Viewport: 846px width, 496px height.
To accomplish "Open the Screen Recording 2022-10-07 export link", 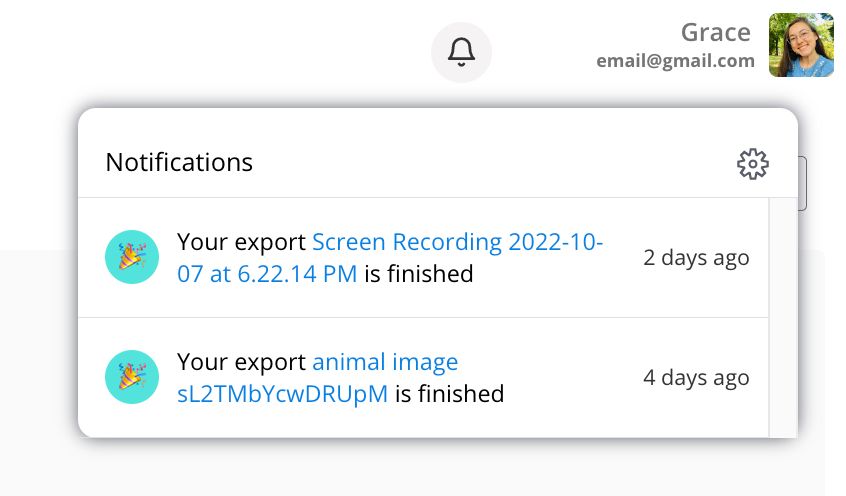I will click(x=406, y=243).
